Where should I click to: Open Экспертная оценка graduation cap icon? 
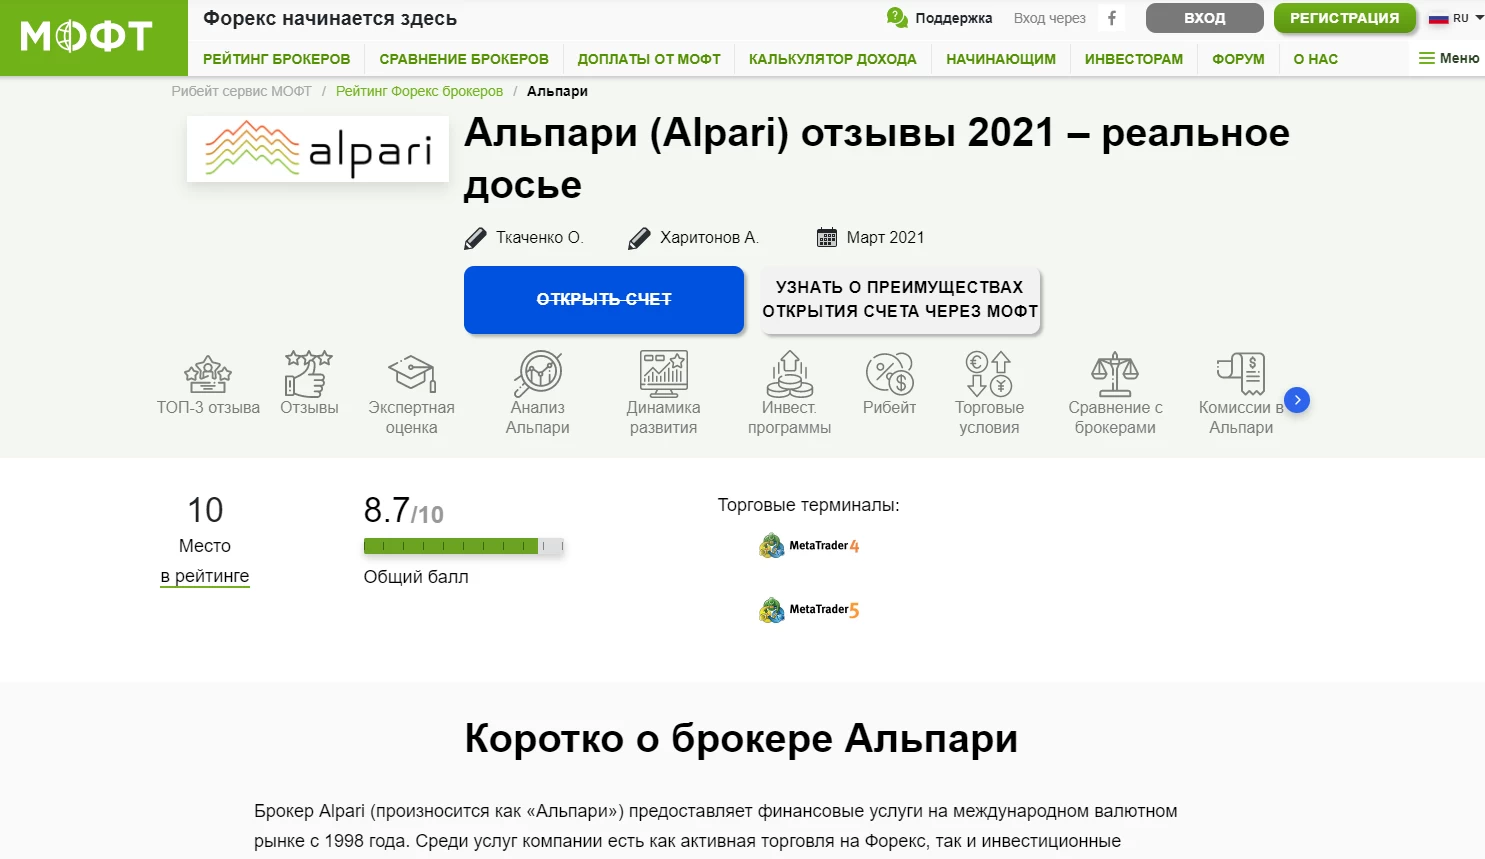coord(412,374)
